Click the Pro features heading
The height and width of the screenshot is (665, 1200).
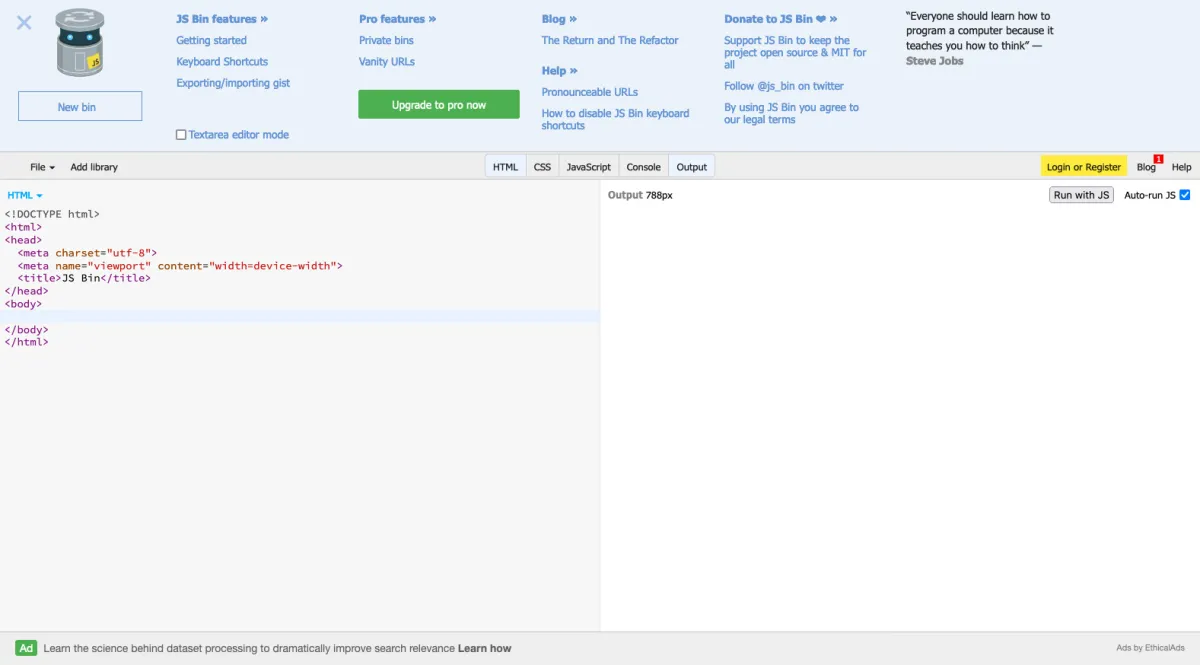pyautogui.click(x=398, y=19)
